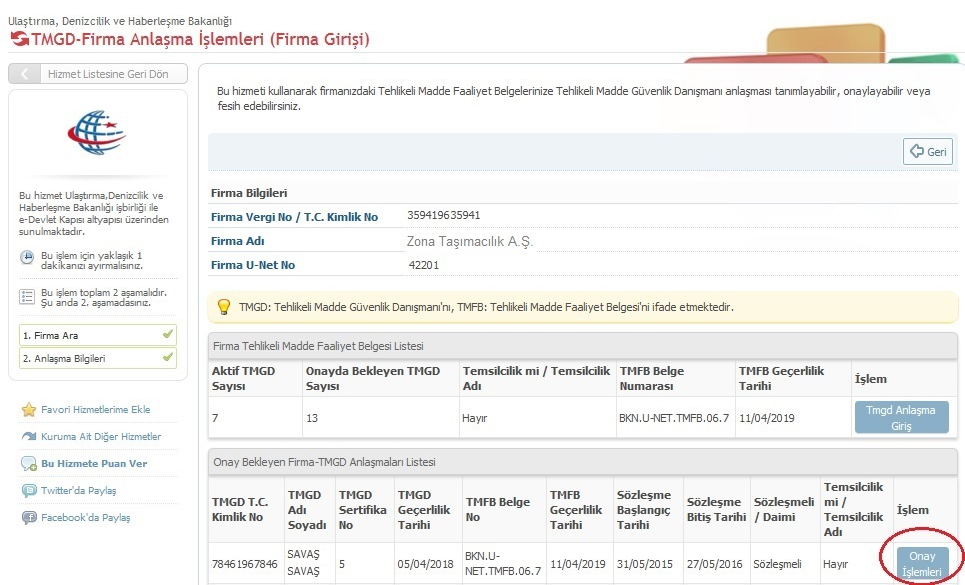Image resolution: width=965 pixels, height=585 pixels.
Task: Click Firma Tehlikeli Madde Faaliyet Belgesi Listesi heading
Action: 318,346
